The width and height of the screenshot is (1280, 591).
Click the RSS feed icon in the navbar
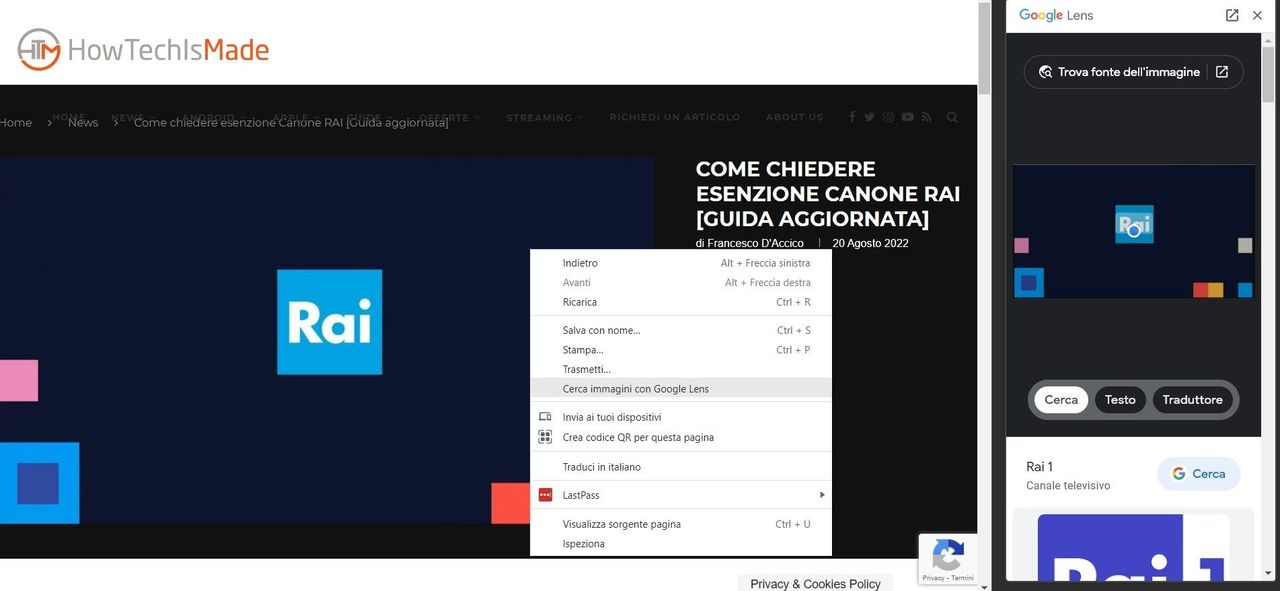pos(926,117)
